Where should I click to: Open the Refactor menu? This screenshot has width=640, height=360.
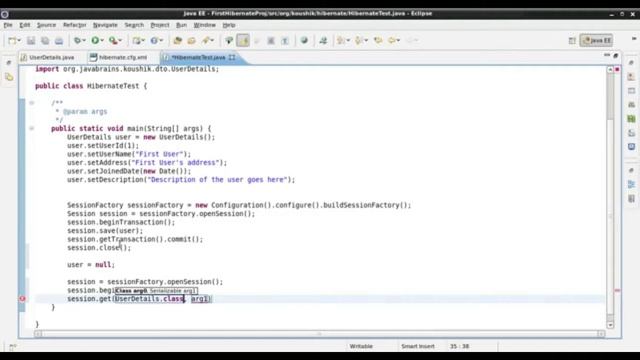click(74, 25)
